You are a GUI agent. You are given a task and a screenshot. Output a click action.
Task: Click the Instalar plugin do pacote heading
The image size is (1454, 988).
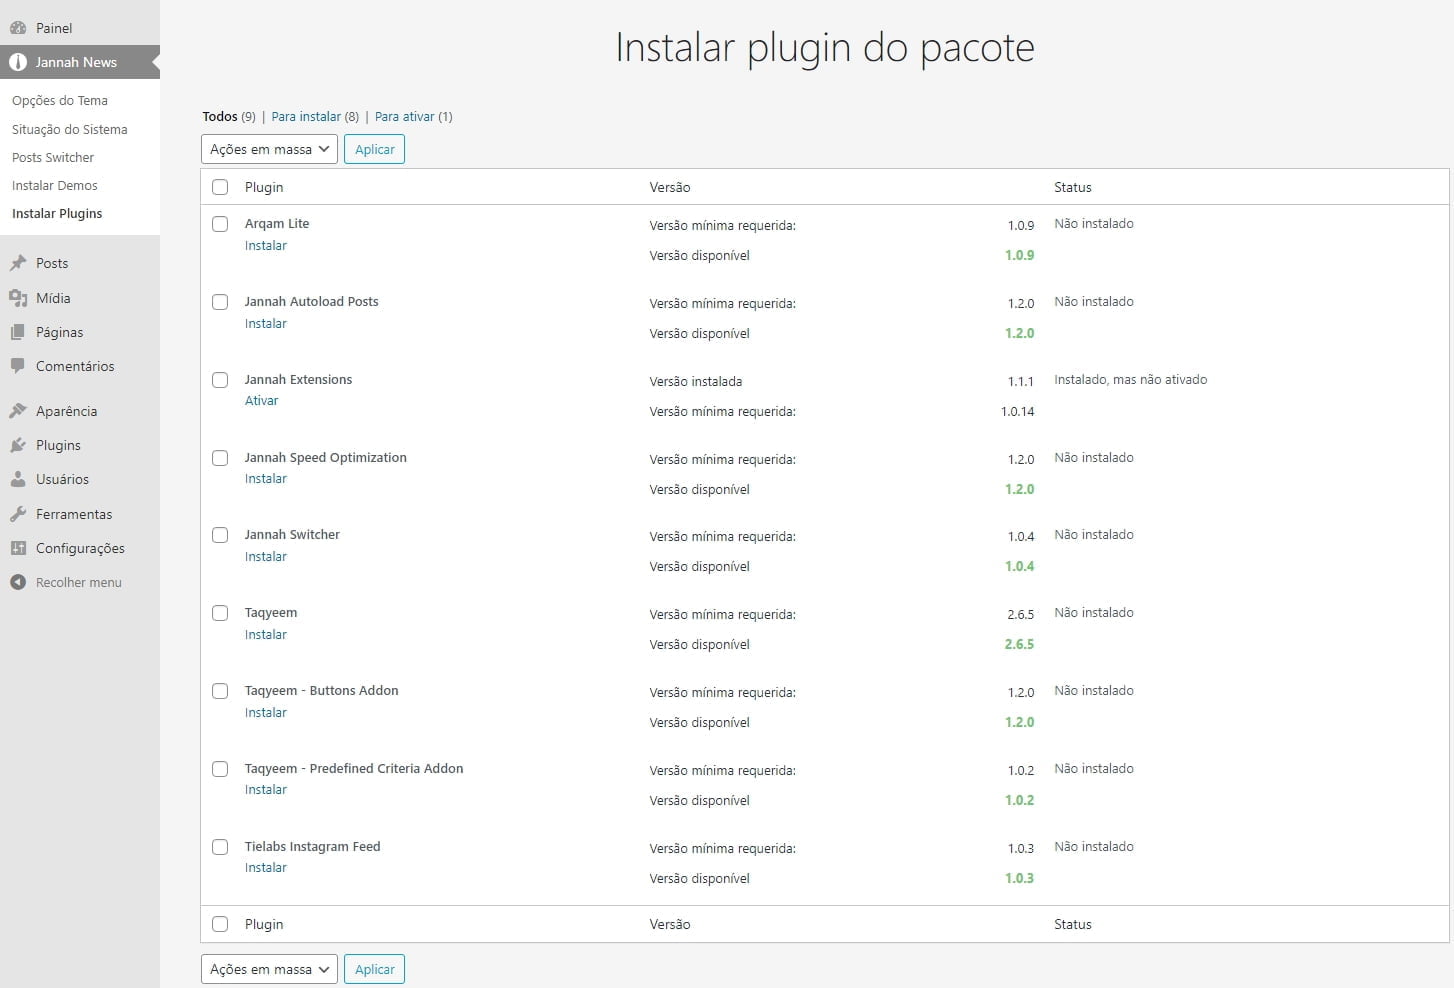pos(825,47)
